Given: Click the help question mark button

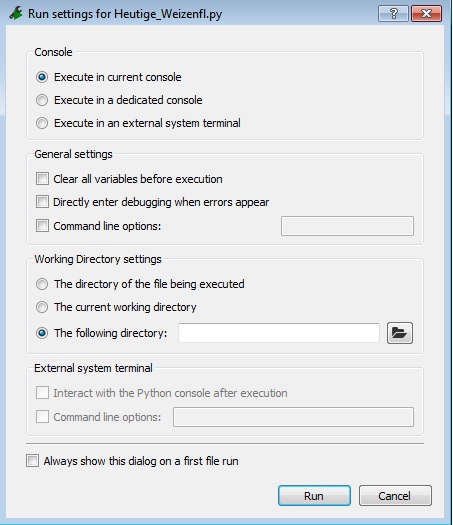Looking at the screenshot, I should tap(393, 14).
